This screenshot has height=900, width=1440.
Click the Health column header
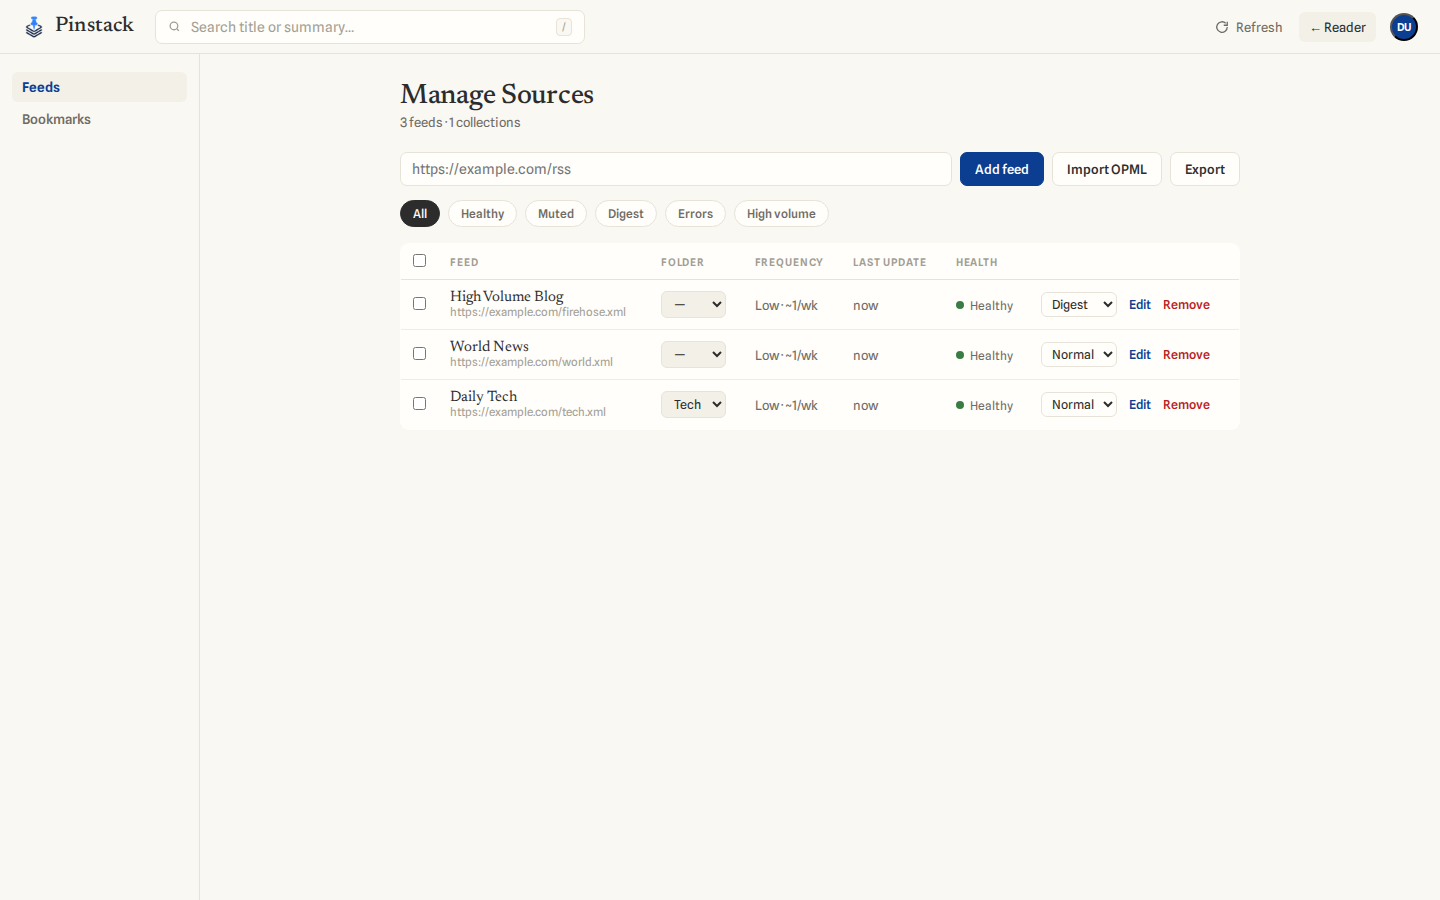976,262
